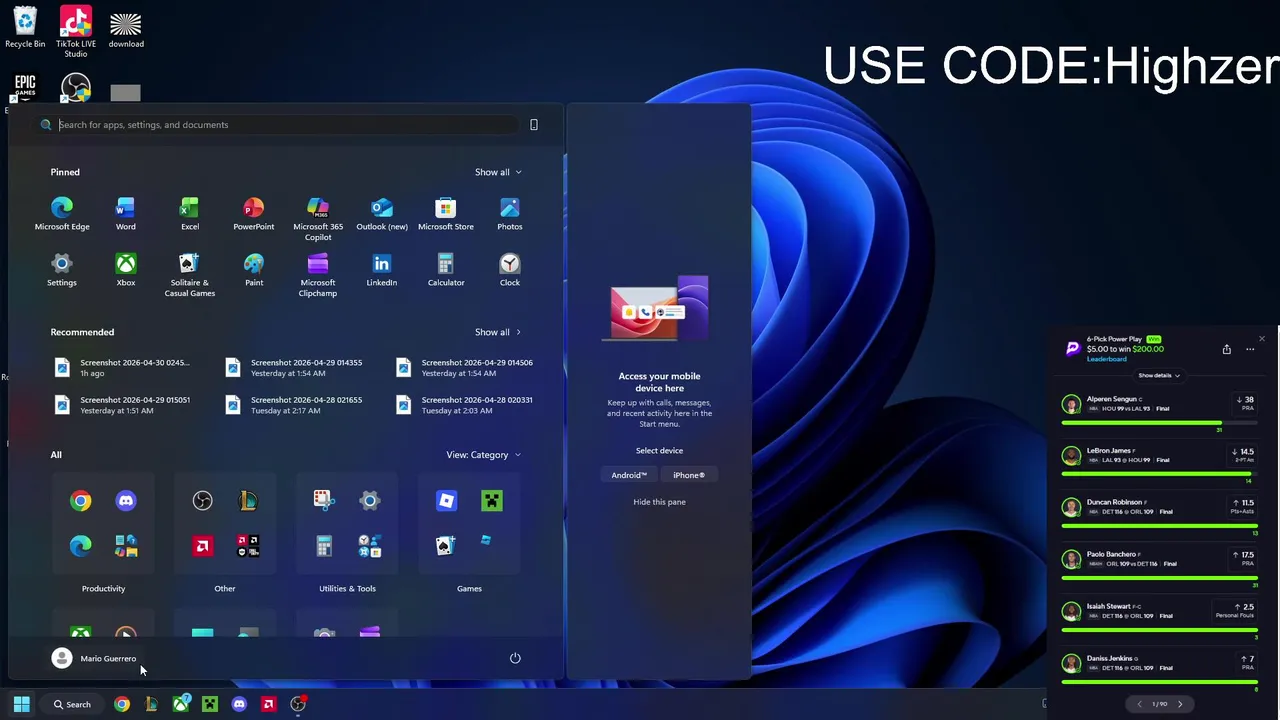Screen dimensions: 1280x720
Task: Toggle the pane icon beside Start search
Action: [534, 125]
